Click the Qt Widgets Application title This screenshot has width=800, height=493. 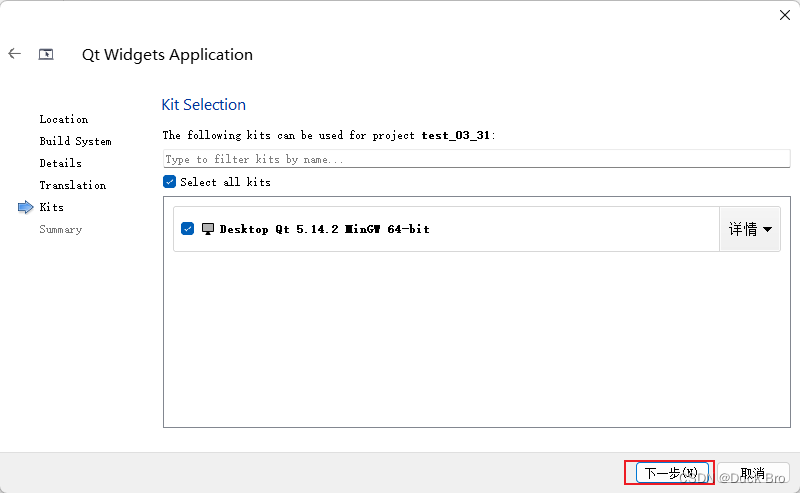(x=167, y=55)
